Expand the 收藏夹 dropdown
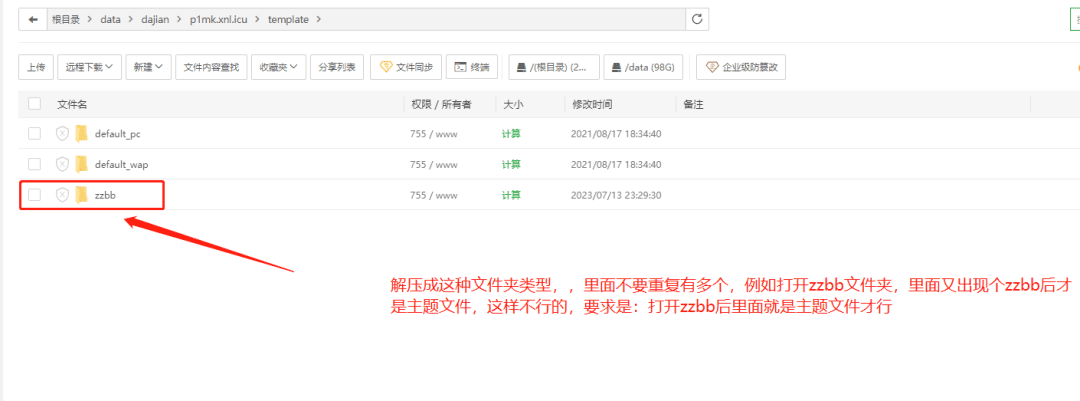1080x401 pixels. (278, 67)
